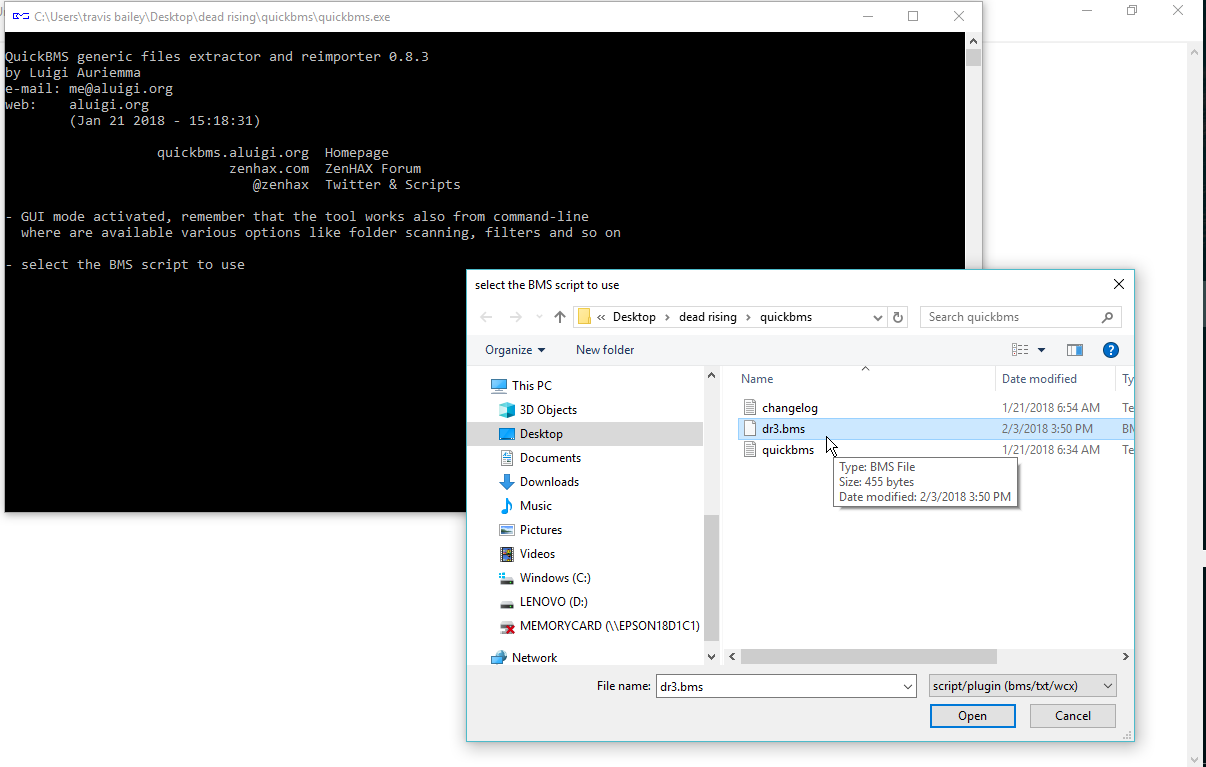This screenshot has width=1206, height=767.
Task: Click the quickbms console window icon
Action: pyautogui.click(x=20, y=16)
